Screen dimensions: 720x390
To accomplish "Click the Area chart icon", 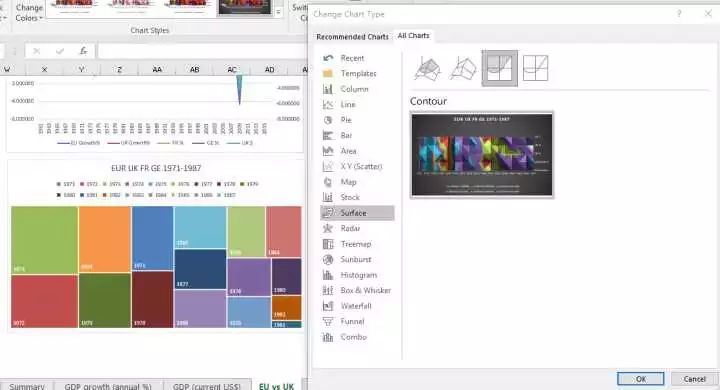I will point(328,151).
